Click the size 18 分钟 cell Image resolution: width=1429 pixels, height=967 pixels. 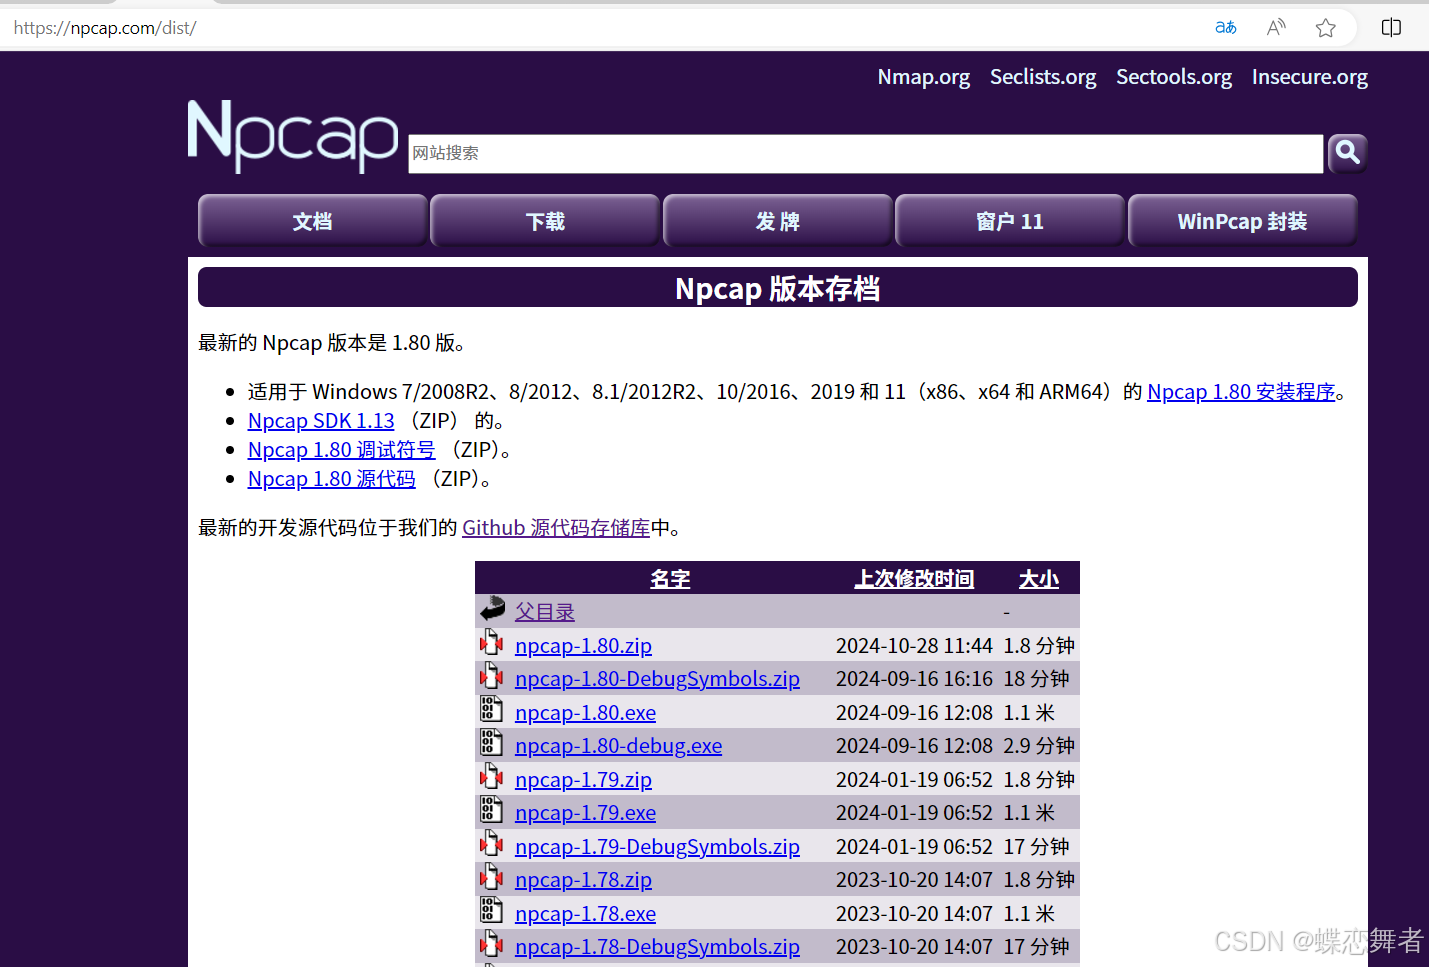click(1036, 679)
